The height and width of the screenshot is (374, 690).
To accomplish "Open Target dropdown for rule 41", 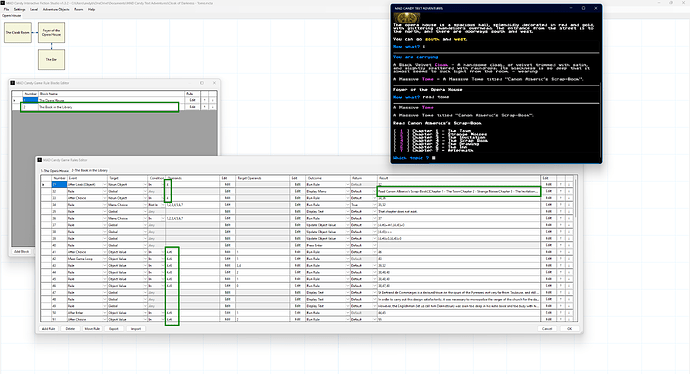I will (x=145, y=252).
